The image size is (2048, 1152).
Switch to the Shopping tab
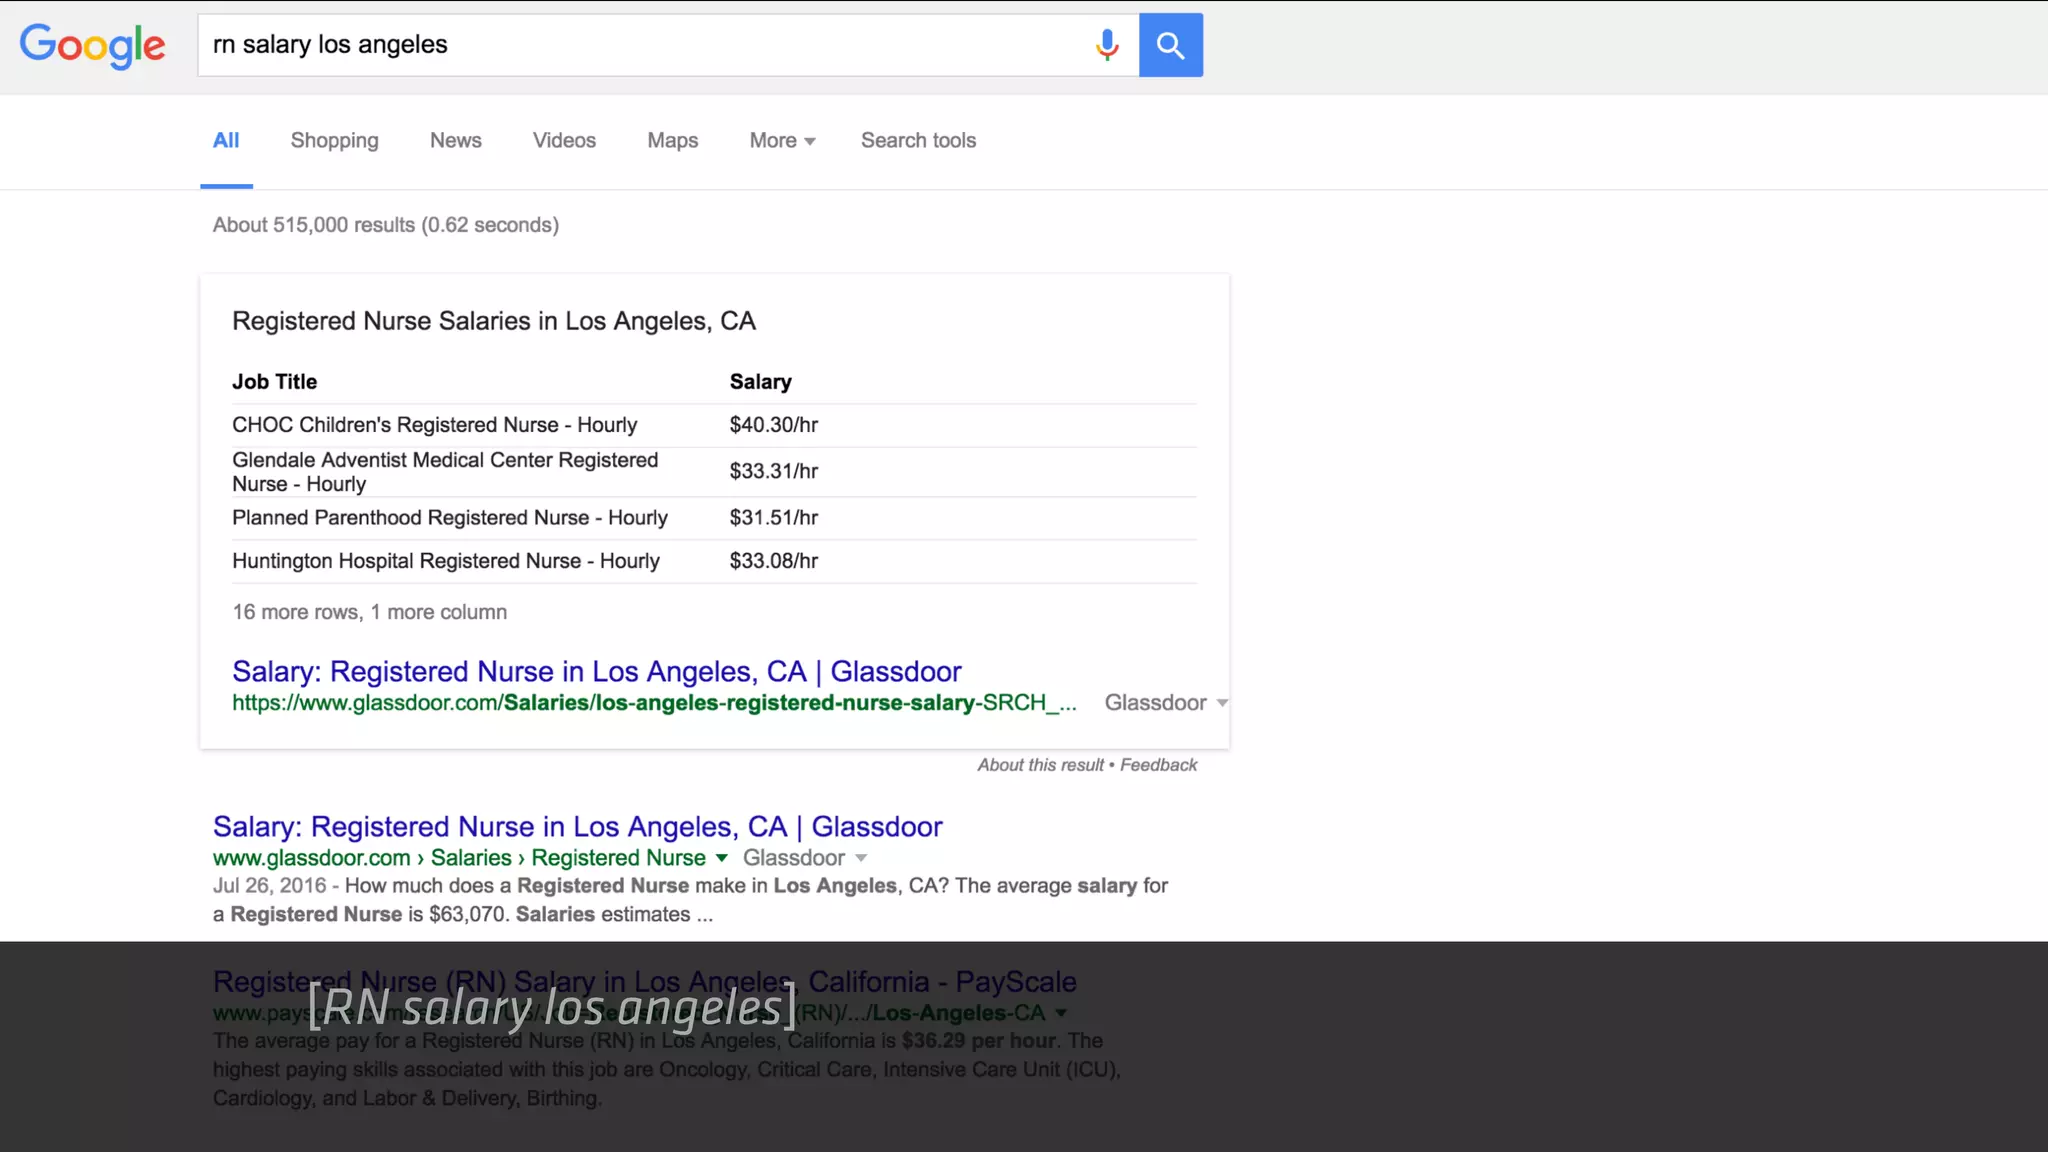point(334,141)
